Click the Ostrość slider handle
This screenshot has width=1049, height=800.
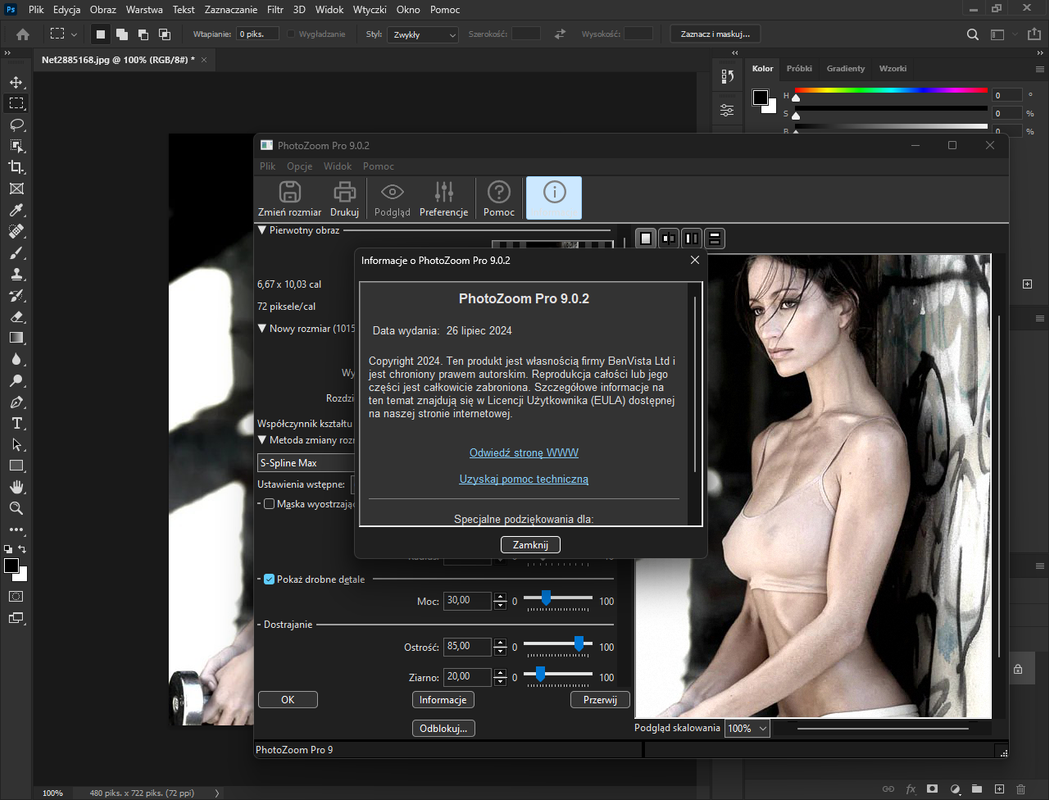pyautogui.click(x=579, y=644)
